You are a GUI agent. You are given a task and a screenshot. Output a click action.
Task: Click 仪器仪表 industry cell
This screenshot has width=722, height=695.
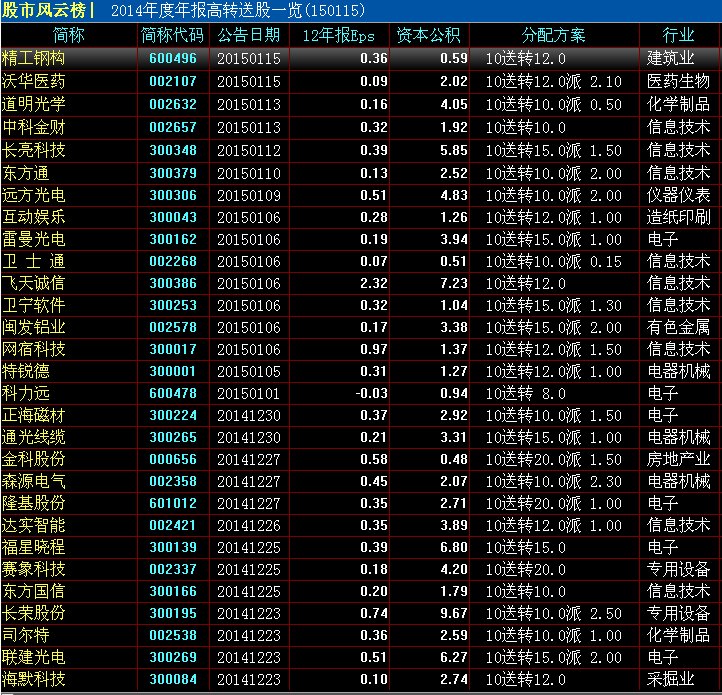[678, 196]
